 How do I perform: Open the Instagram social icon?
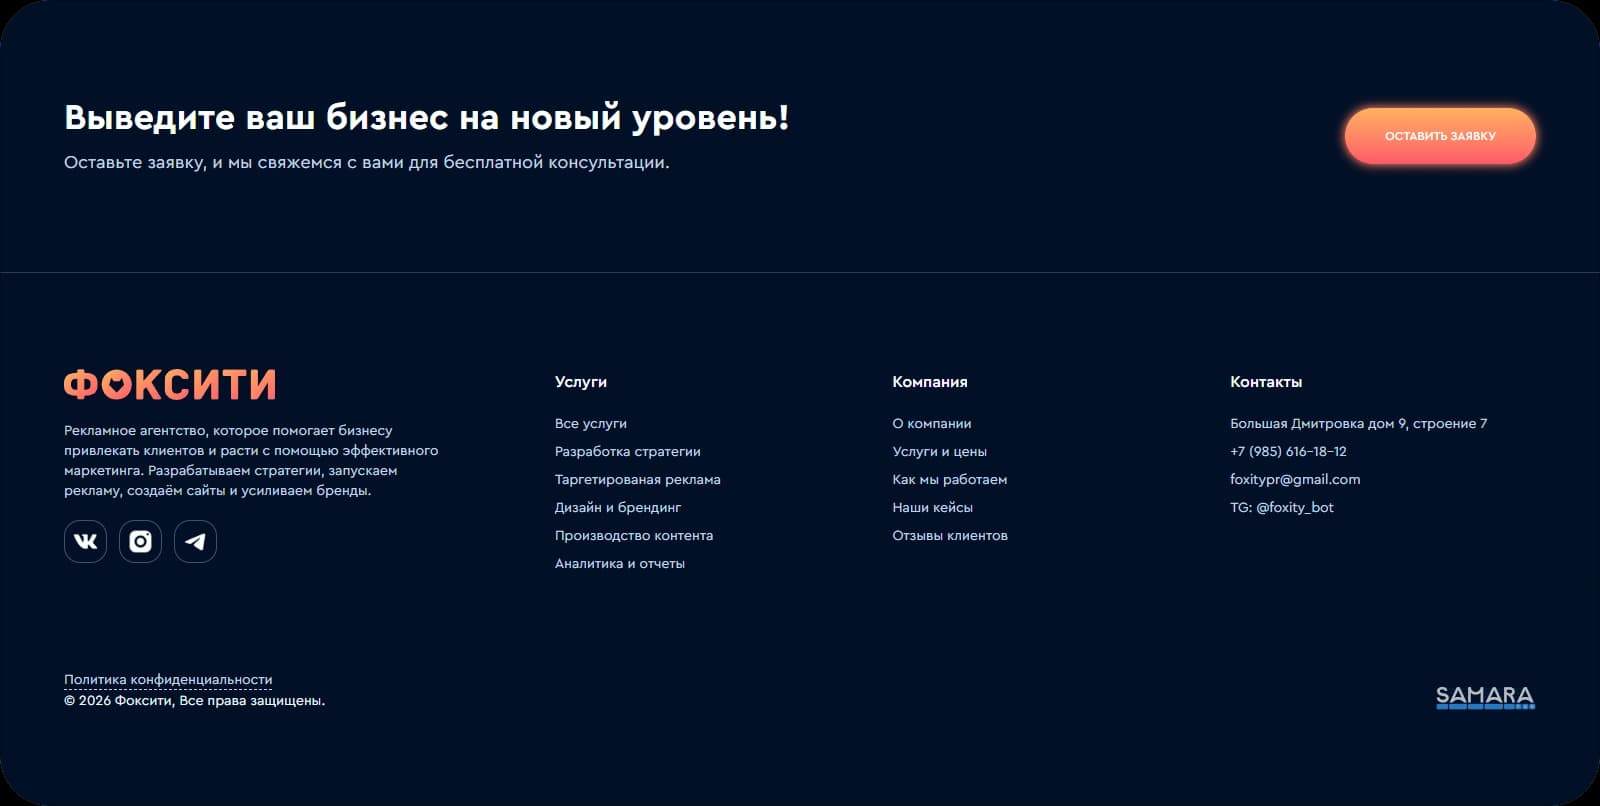pos(140,541)
